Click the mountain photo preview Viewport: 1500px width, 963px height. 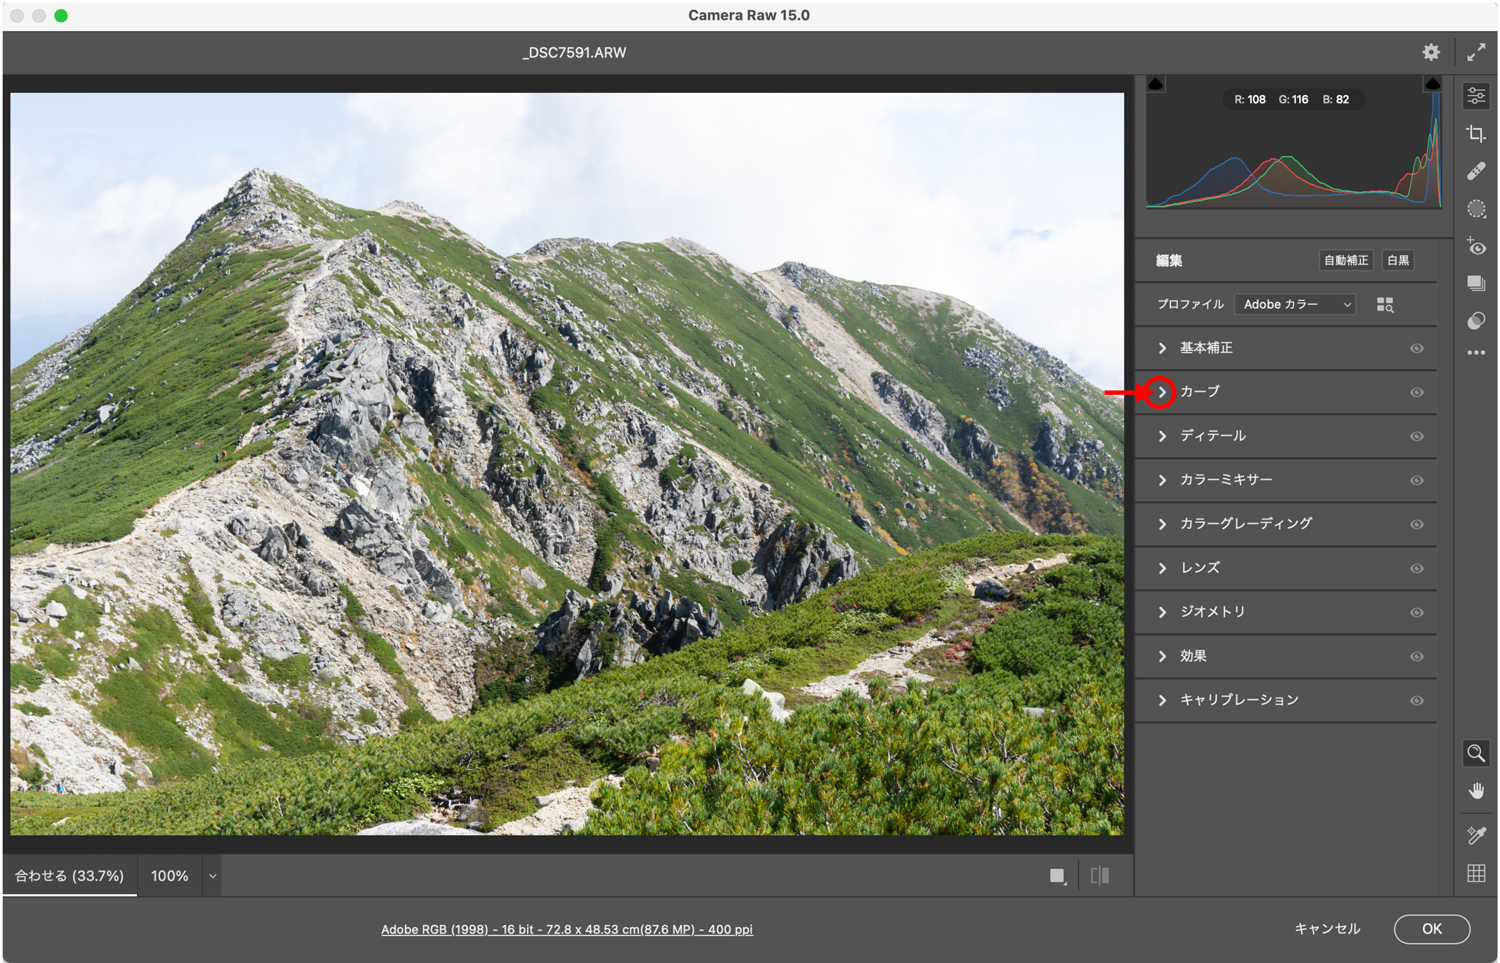point(567,464)
